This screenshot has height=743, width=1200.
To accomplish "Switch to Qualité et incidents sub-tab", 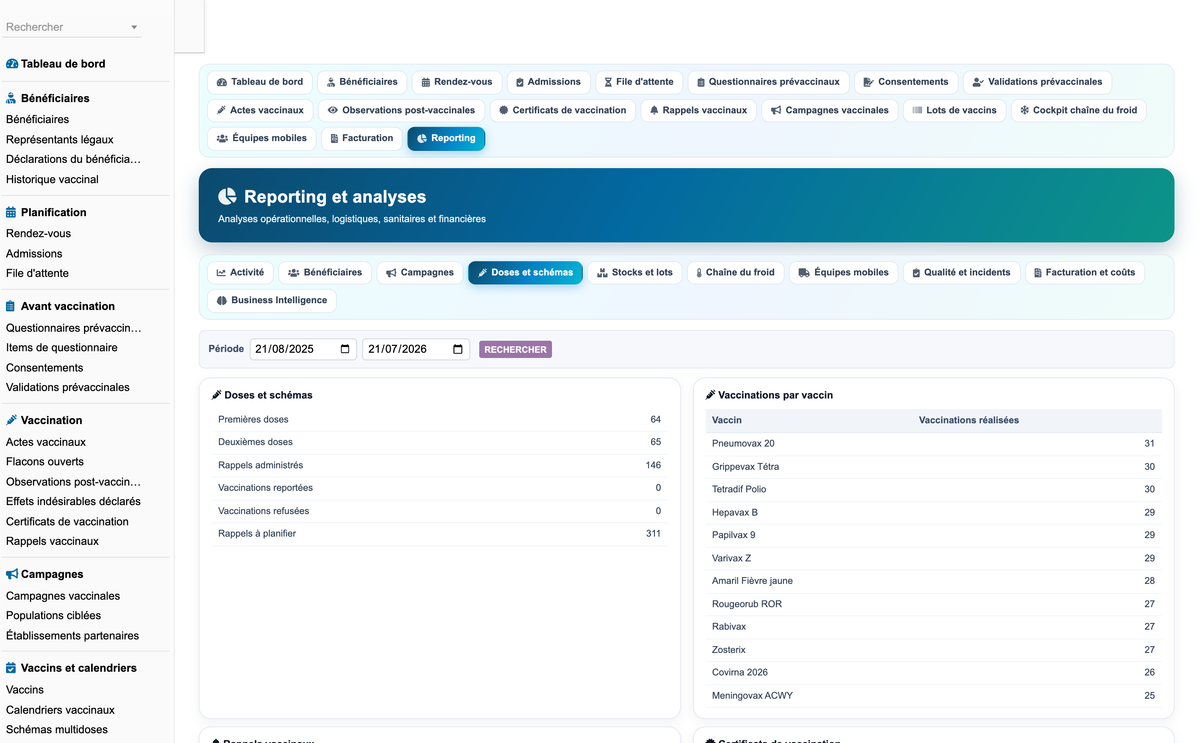I will (x=962, y=272).
